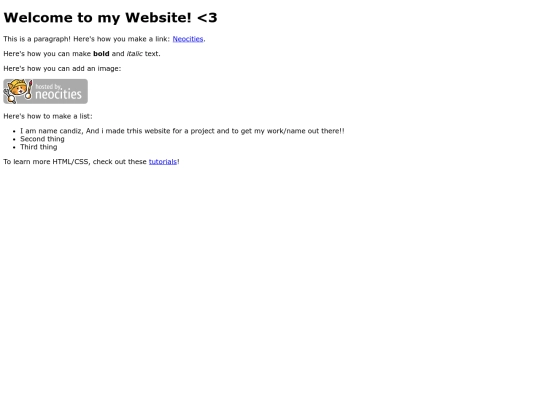Click the second list bullet point

(x=14, y=139)
